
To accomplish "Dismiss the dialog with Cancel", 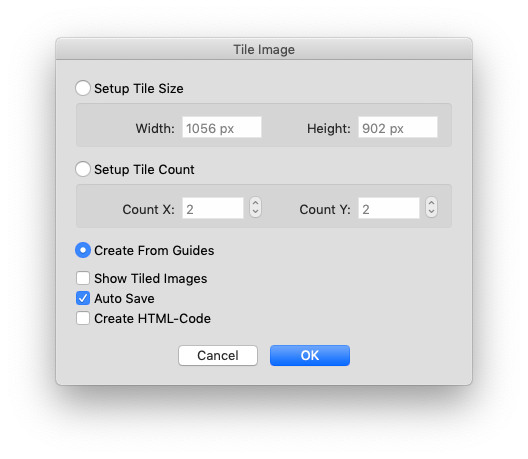I will pos(218,356).
